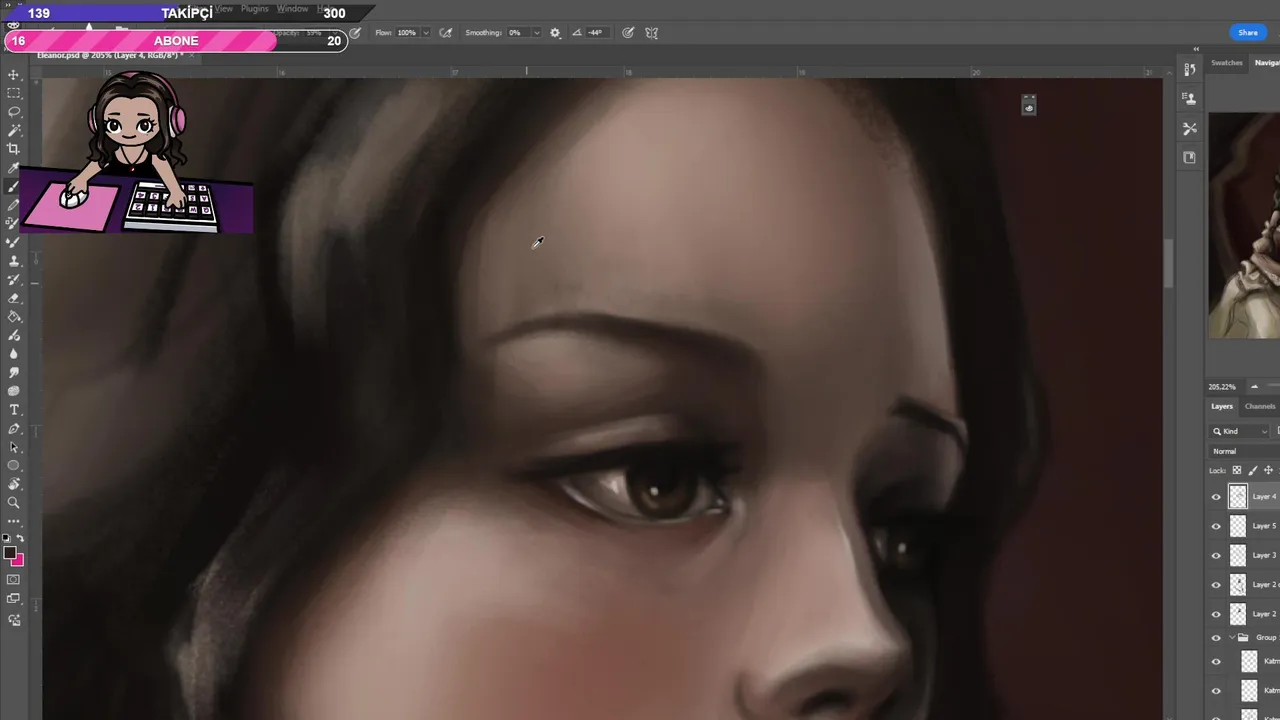Select the Path Selection tool
The height and width of the screenshot is (720, 1280).
14,447
